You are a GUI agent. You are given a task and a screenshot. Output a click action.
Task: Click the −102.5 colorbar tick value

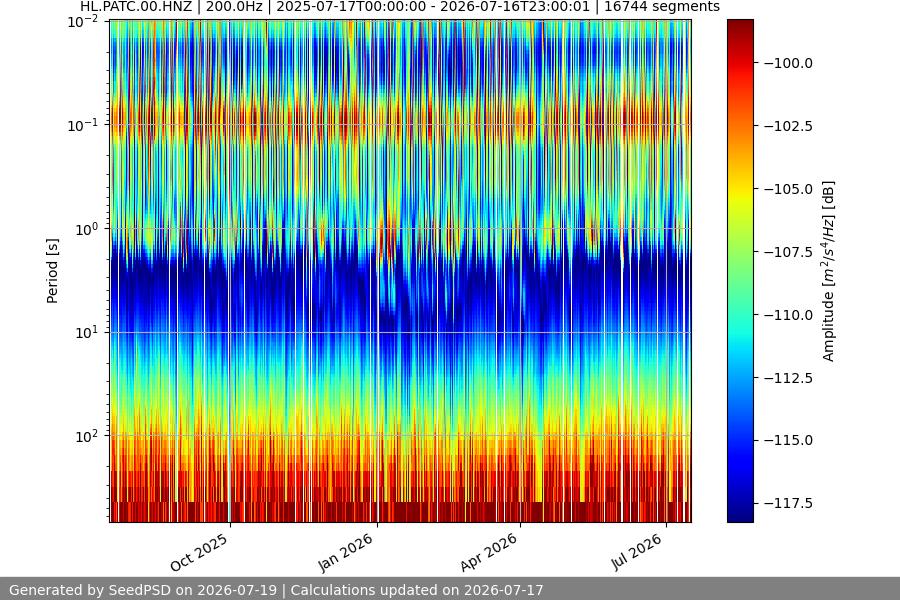pyautogui.click(x=788, y=126)
